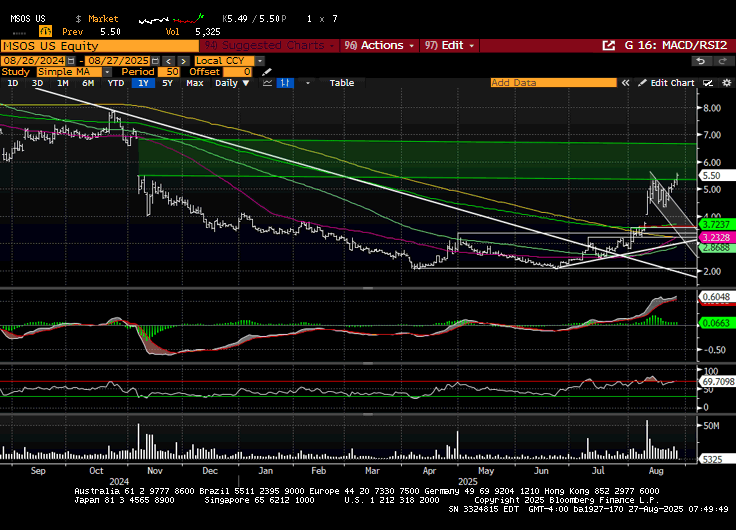The width and height of the screenshot is (736, 530).
Task: Click end date field 08/27/2025
Action: 118,61
